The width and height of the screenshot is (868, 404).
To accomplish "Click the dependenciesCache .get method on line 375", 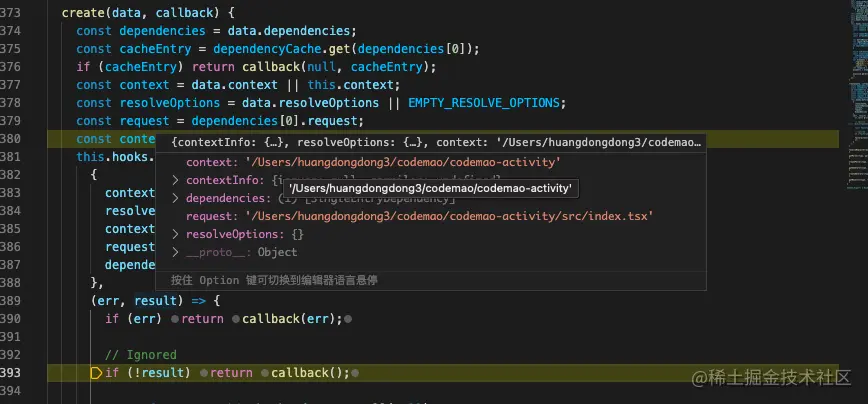I will pyautogui.click(x=339, y=49).
